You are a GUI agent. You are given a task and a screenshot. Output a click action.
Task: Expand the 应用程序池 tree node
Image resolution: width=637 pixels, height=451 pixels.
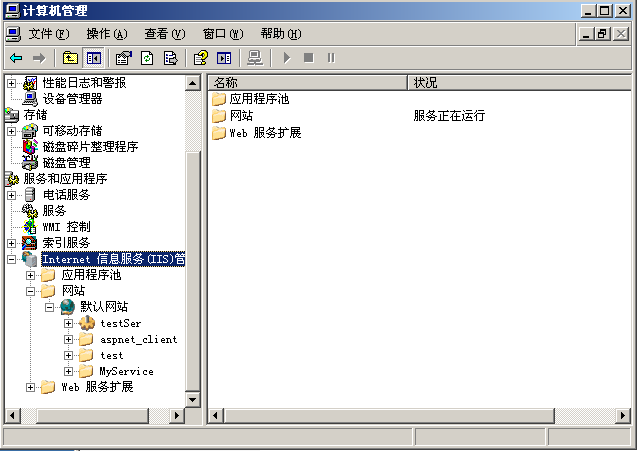coord(30,275)
